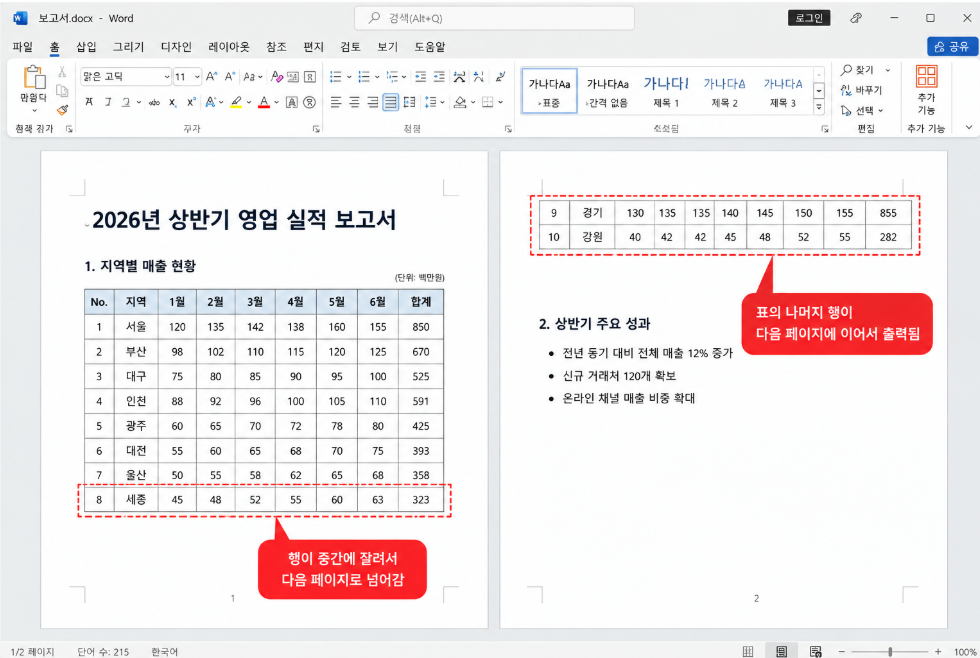Apply the 제목 3 style
This screenshot has width=980, height=658.
point(782,92)
